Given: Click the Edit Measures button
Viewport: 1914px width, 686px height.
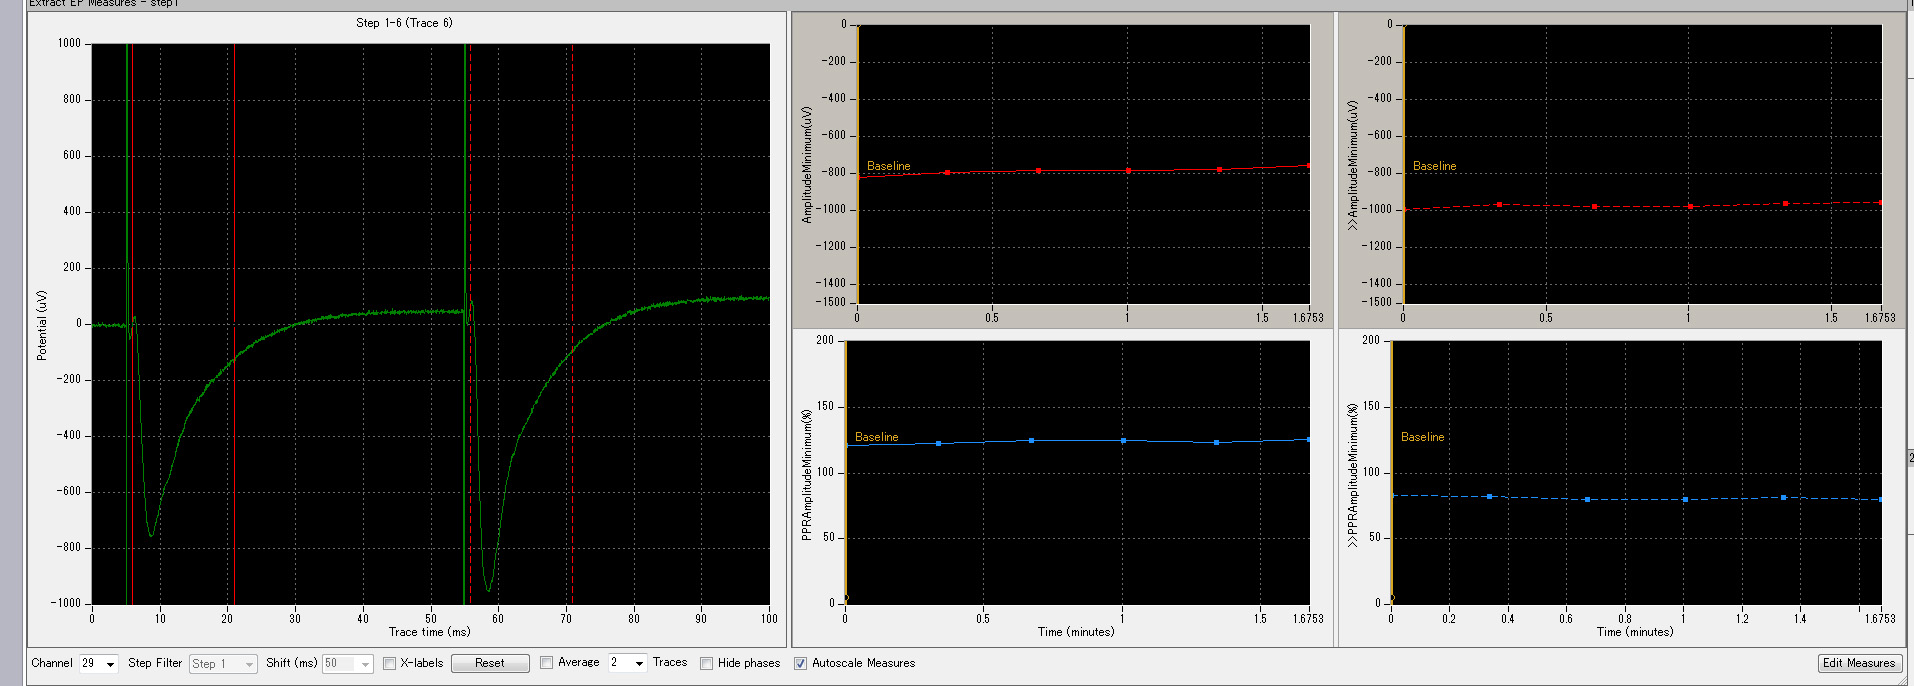Looking at the screenshot, I should coord(1858,663).
